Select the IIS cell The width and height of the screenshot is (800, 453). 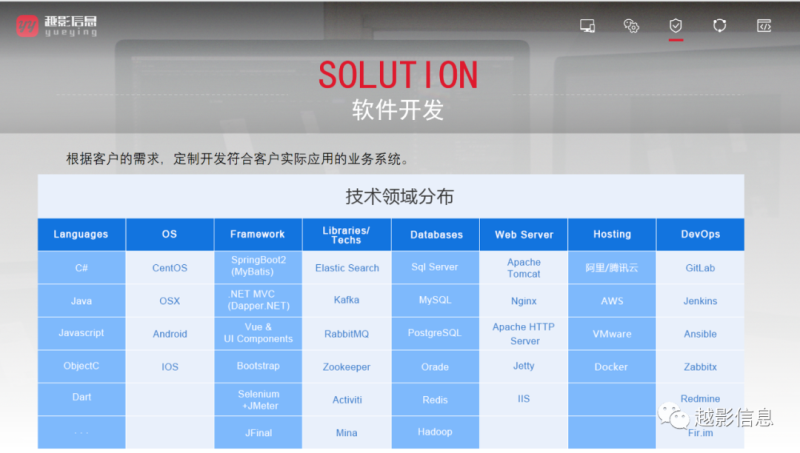pos(523,398)
